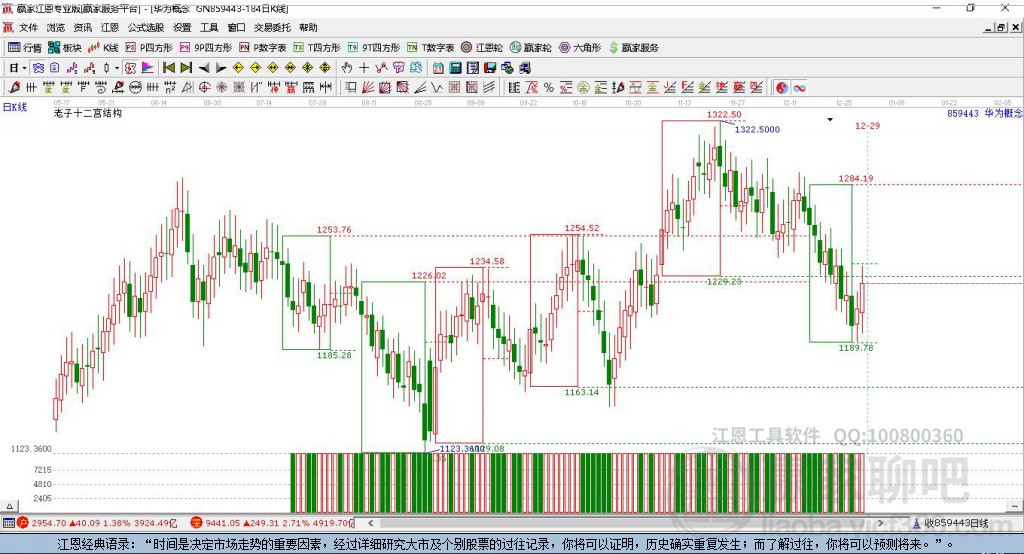
Task: Open the 公式选股 menu
Action: [146, 27]
